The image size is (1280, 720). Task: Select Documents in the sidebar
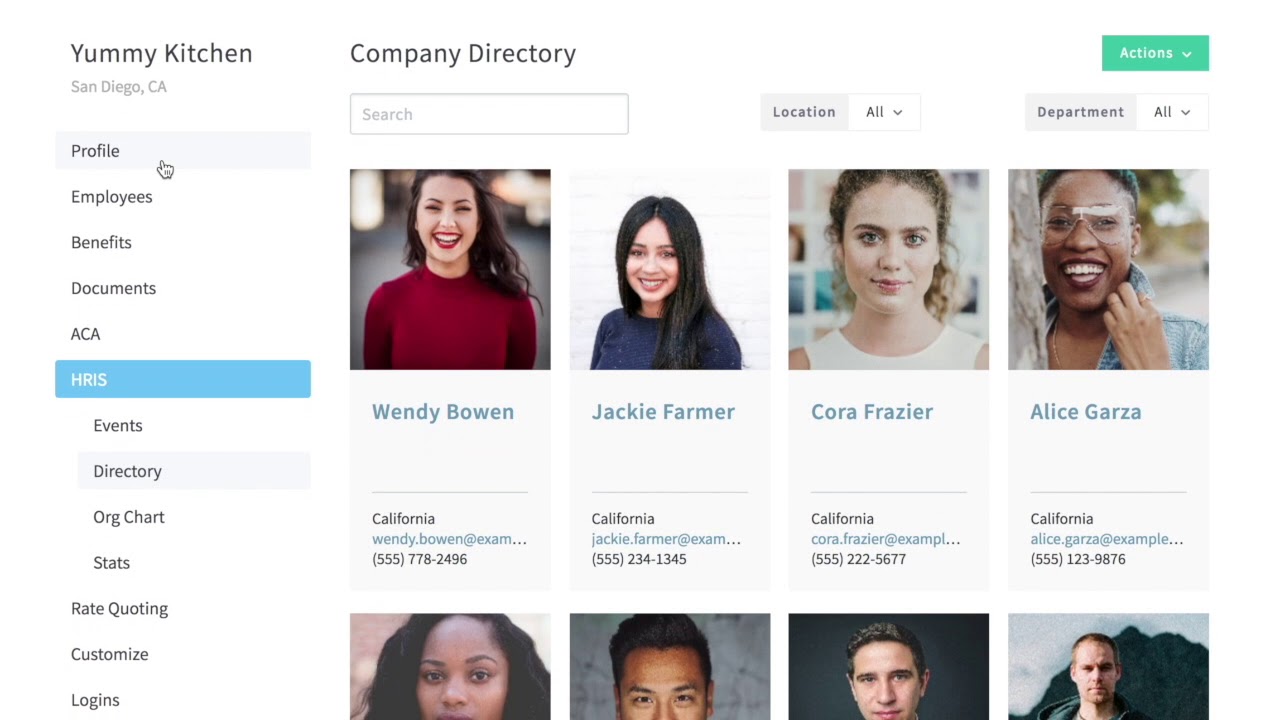(x=113, y=288)
